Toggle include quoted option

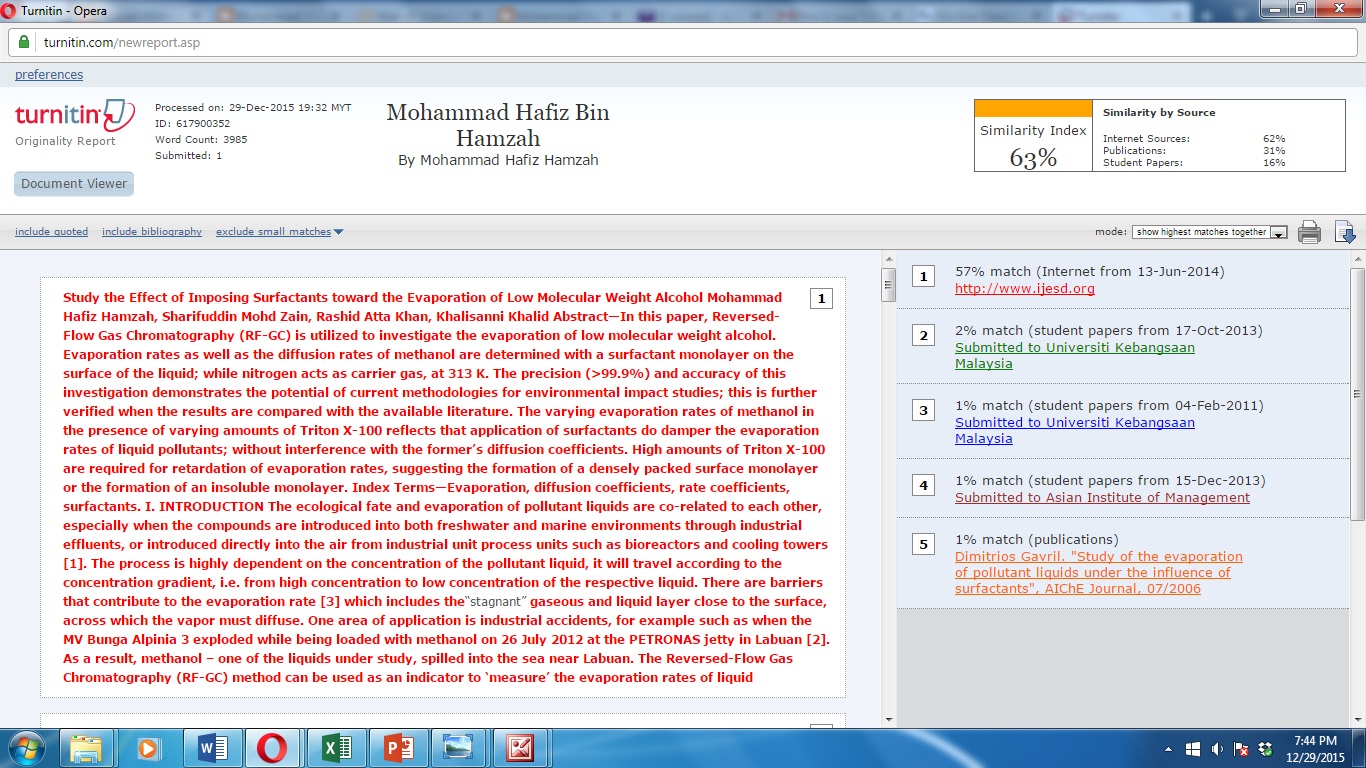point(51,232)
